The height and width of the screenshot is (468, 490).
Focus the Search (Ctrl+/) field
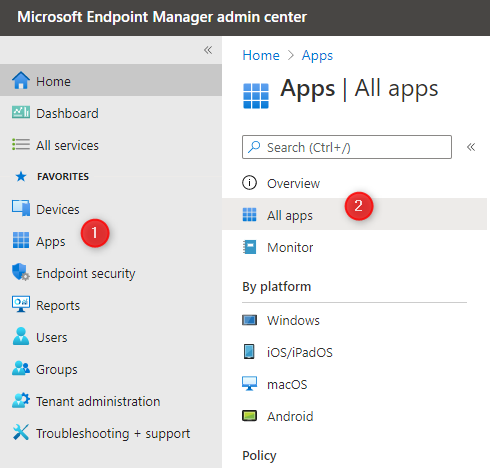tap(347, 147)
